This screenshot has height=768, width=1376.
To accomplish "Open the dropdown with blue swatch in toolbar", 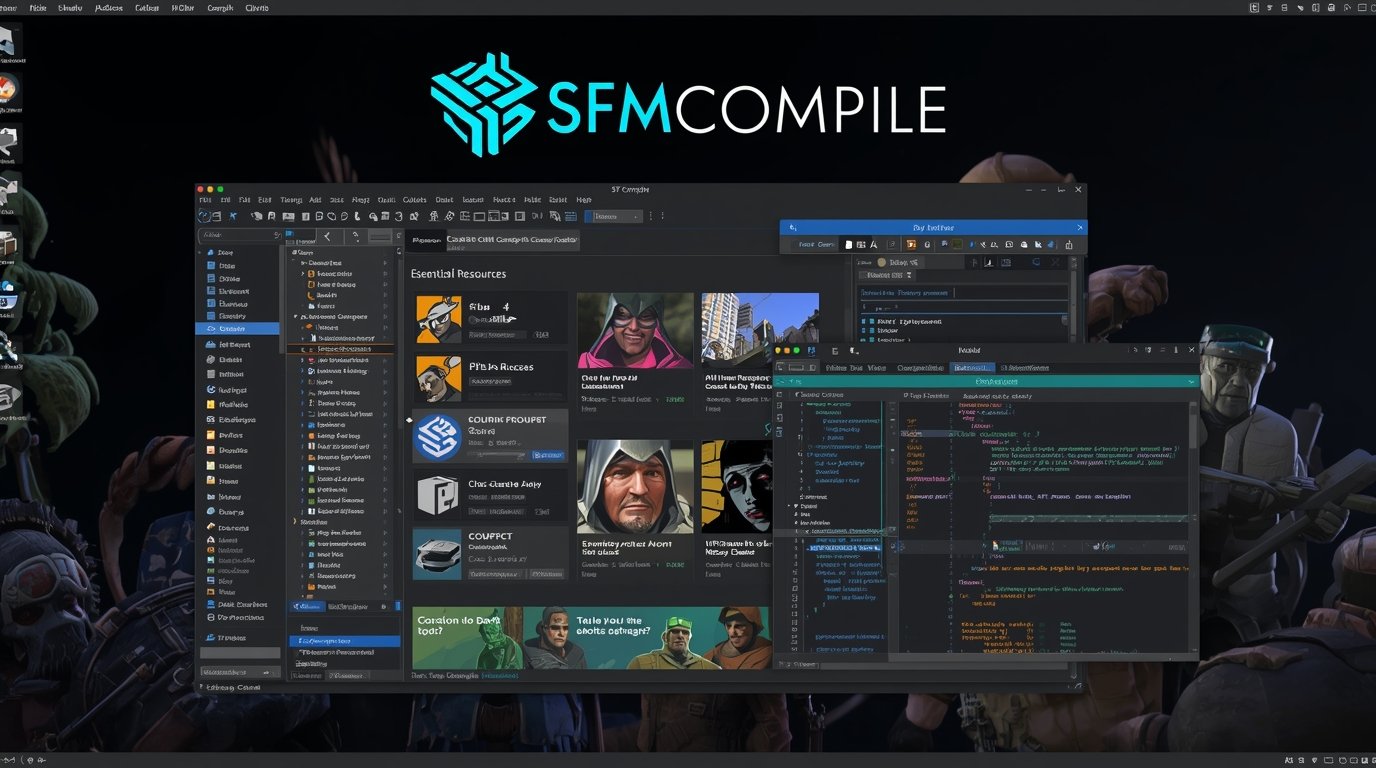I will pyautogui.click(x=612, y=216).
